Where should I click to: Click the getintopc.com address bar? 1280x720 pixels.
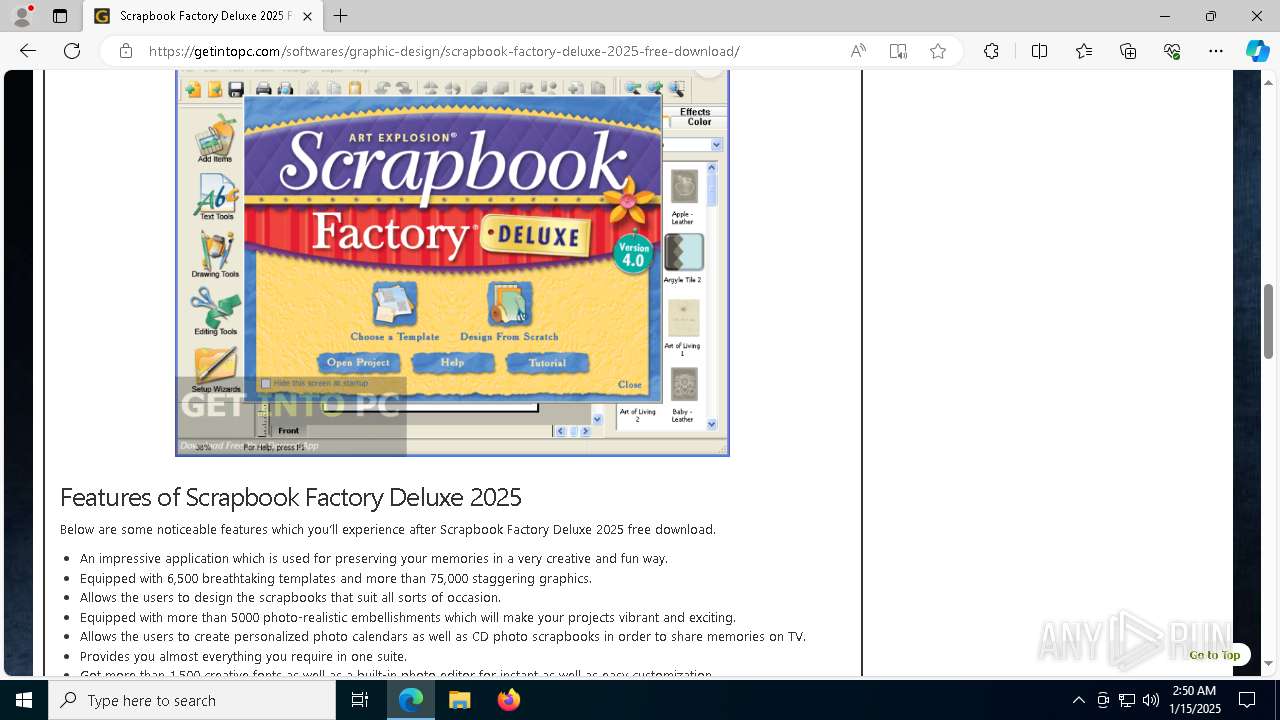point(444,51)
